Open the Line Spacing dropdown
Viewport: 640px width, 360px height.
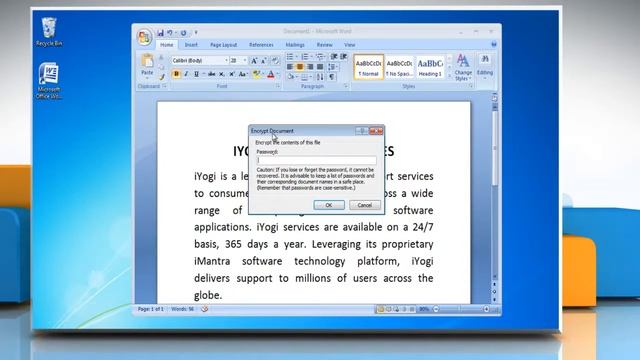(333, 67)
